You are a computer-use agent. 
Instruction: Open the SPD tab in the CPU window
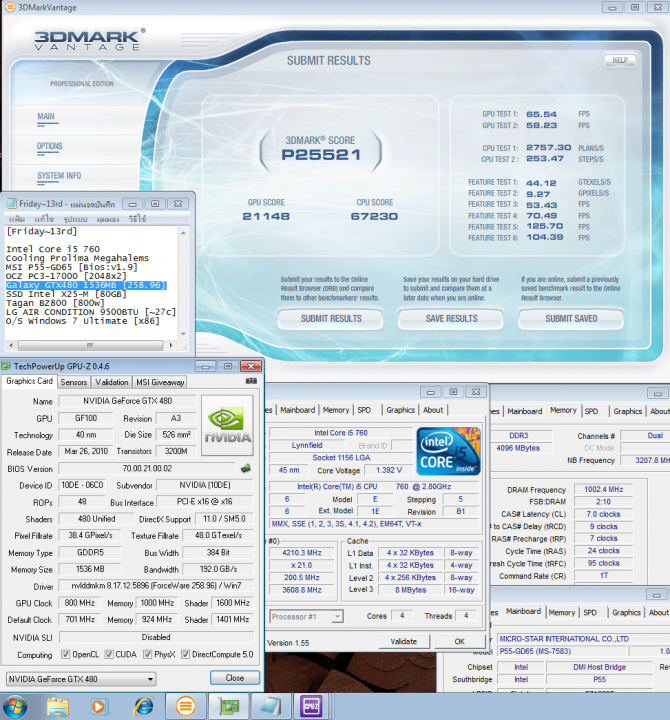coord(364,410)
